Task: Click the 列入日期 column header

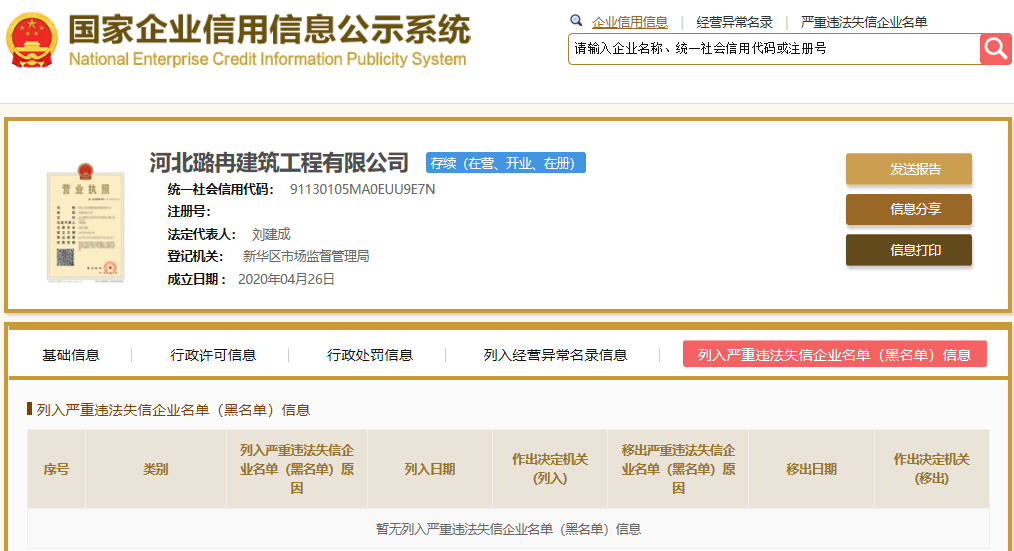Action: tap(430, 469)
